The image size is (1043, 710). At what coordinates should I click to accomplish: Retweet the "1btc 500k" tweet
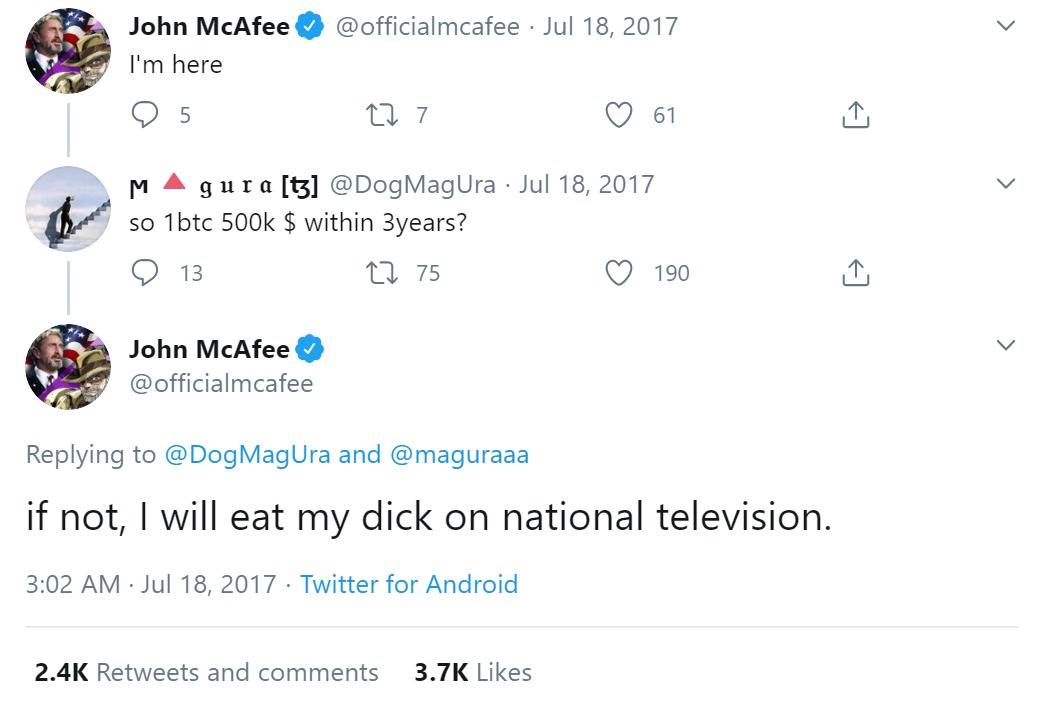pos(382,272)
